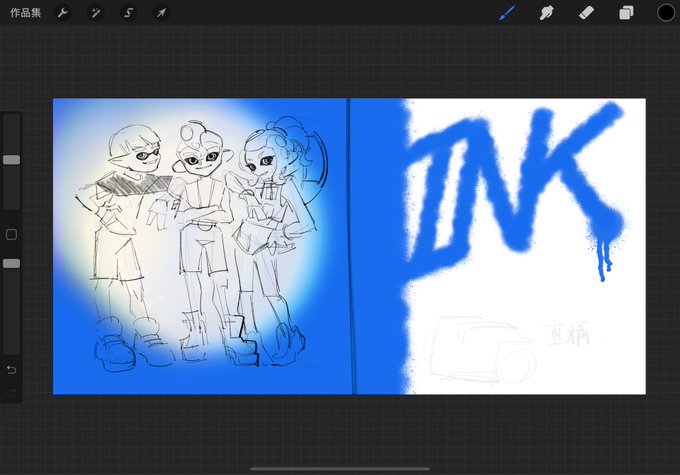680x475 pixels.
Task: Click the left character sketch on canvas
Action: click(x=124, y=247)
